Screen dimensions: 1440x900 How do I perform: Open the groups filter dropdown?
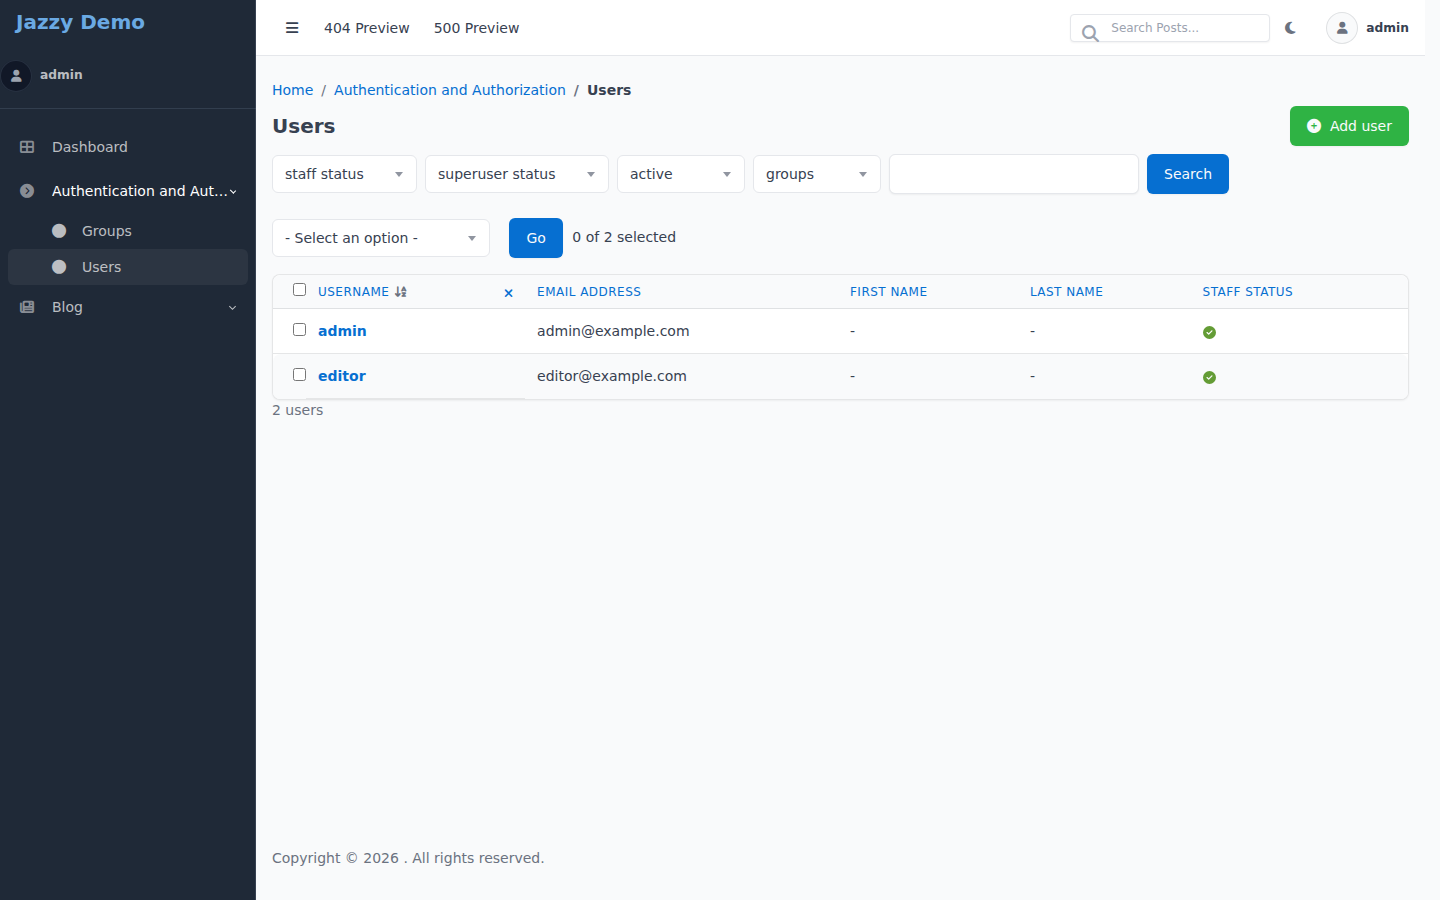[817, 174]
